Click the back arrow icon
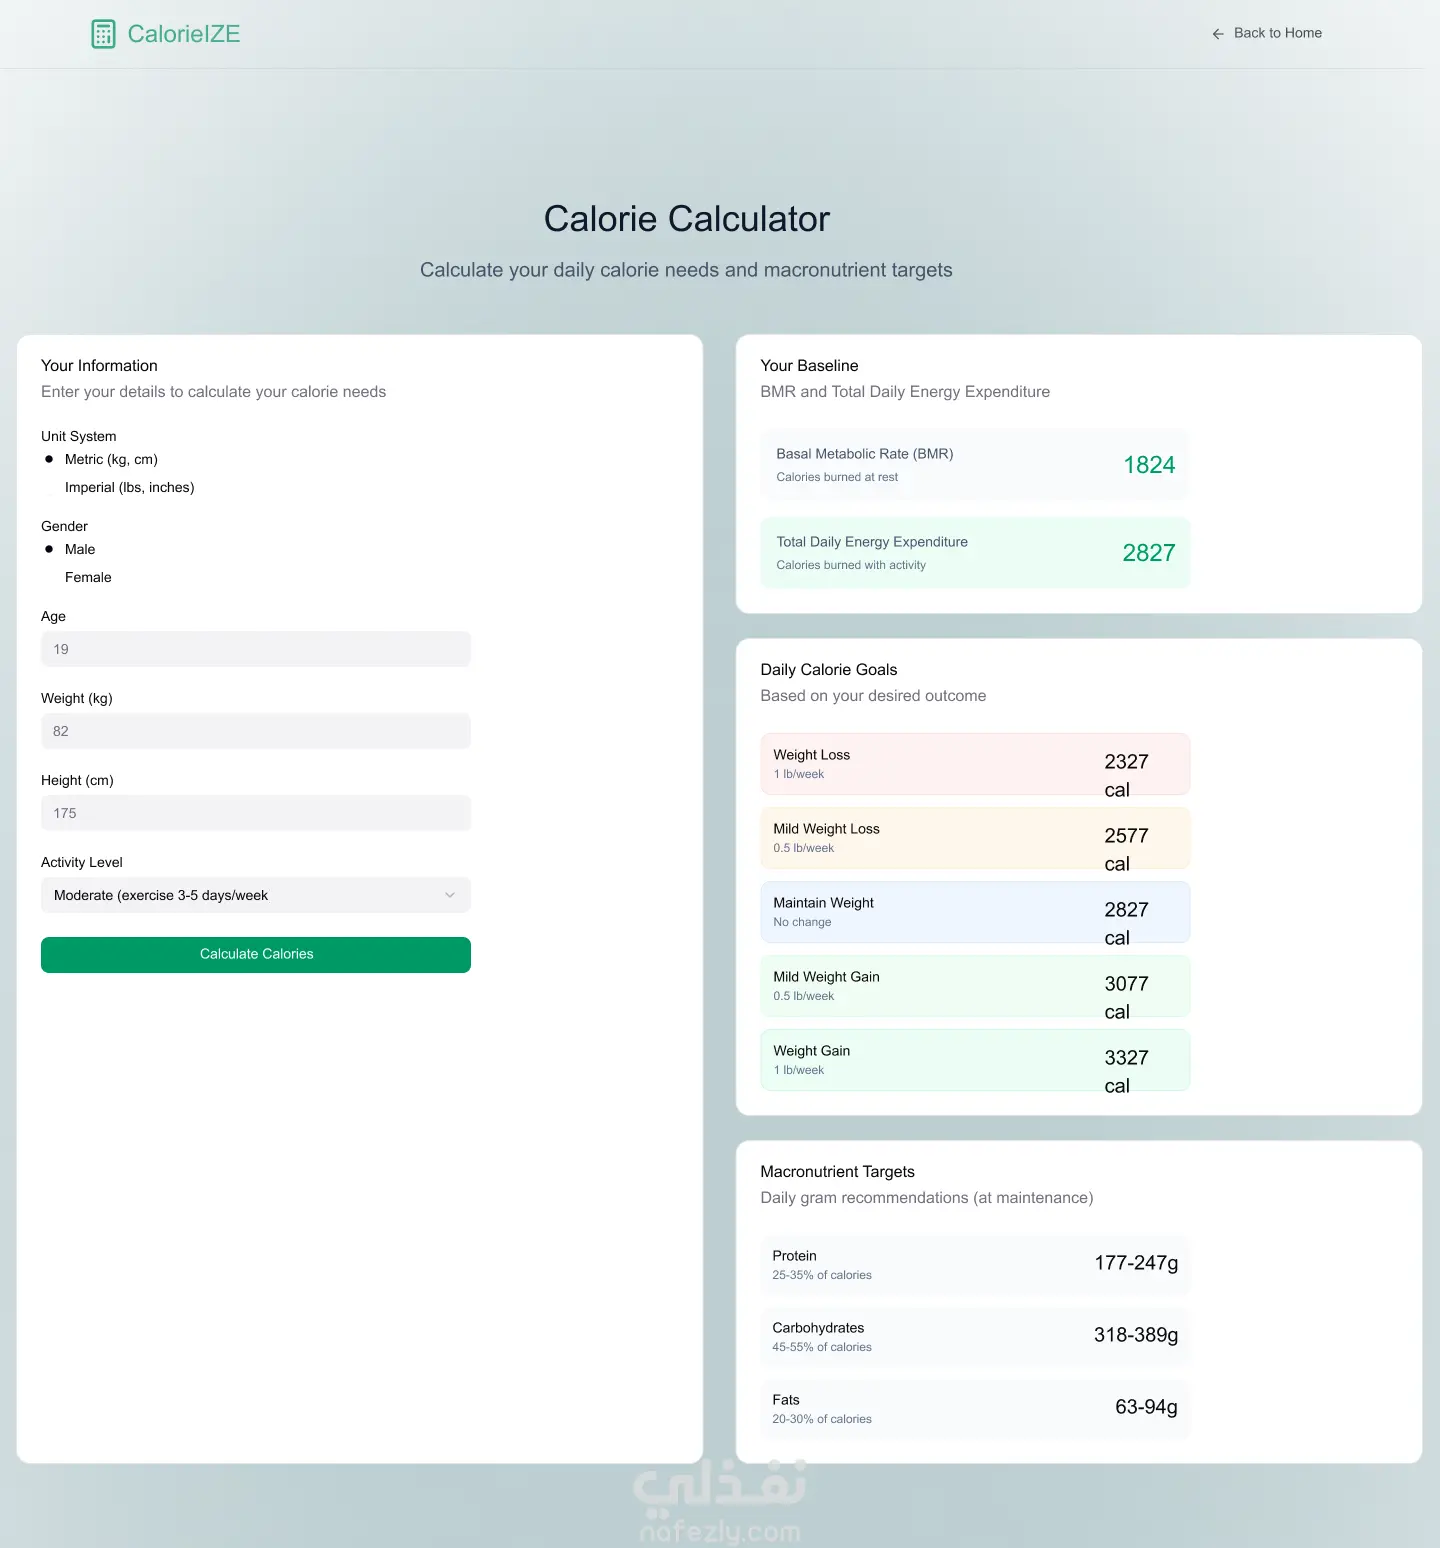This screenshot has width=1440, height=1548. point(1218,34)
